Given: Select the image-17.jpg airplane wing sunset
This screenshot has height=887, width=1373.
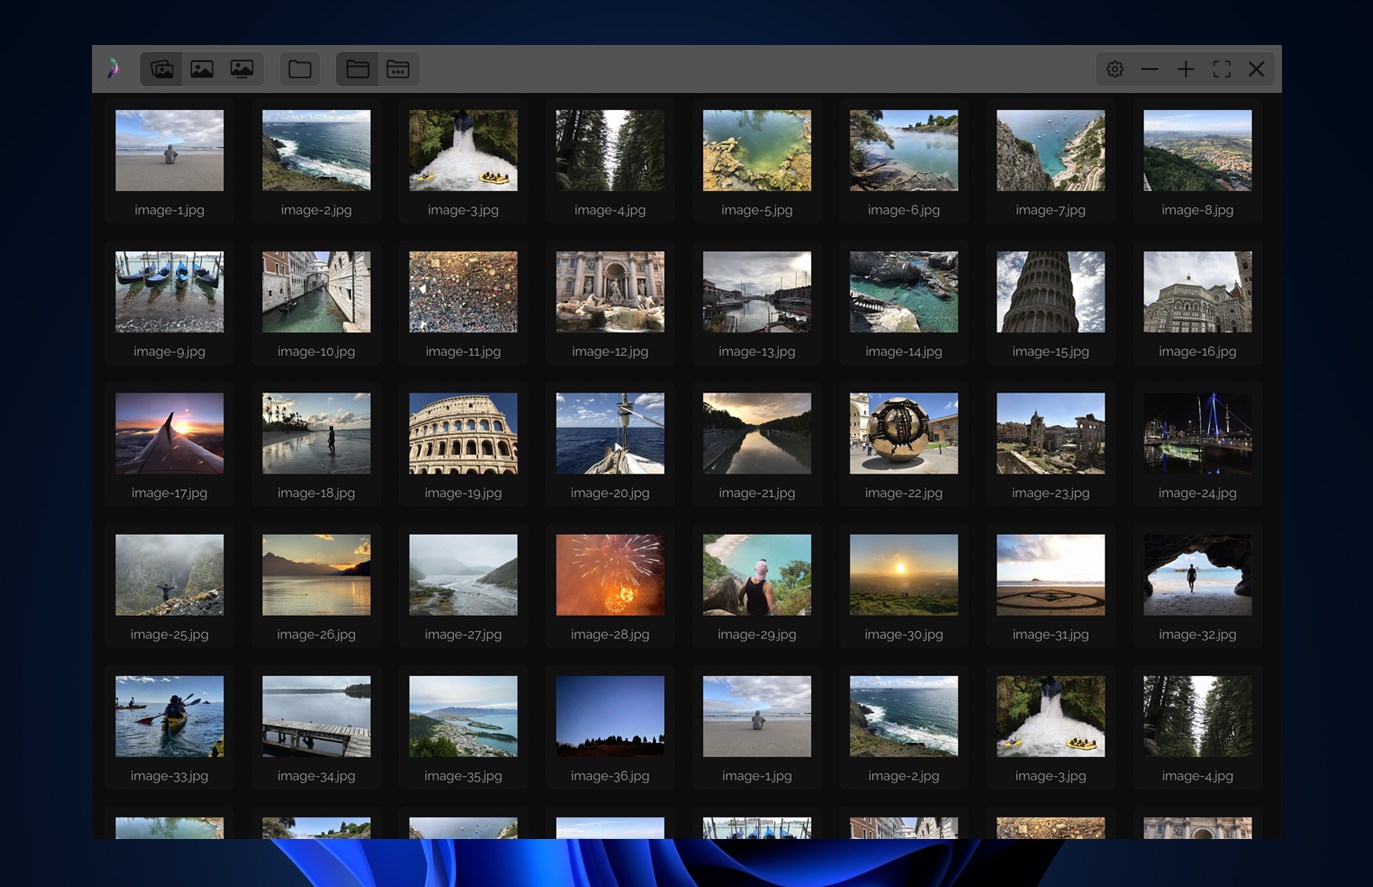Looking at the screenshot, I should point(169,433).
